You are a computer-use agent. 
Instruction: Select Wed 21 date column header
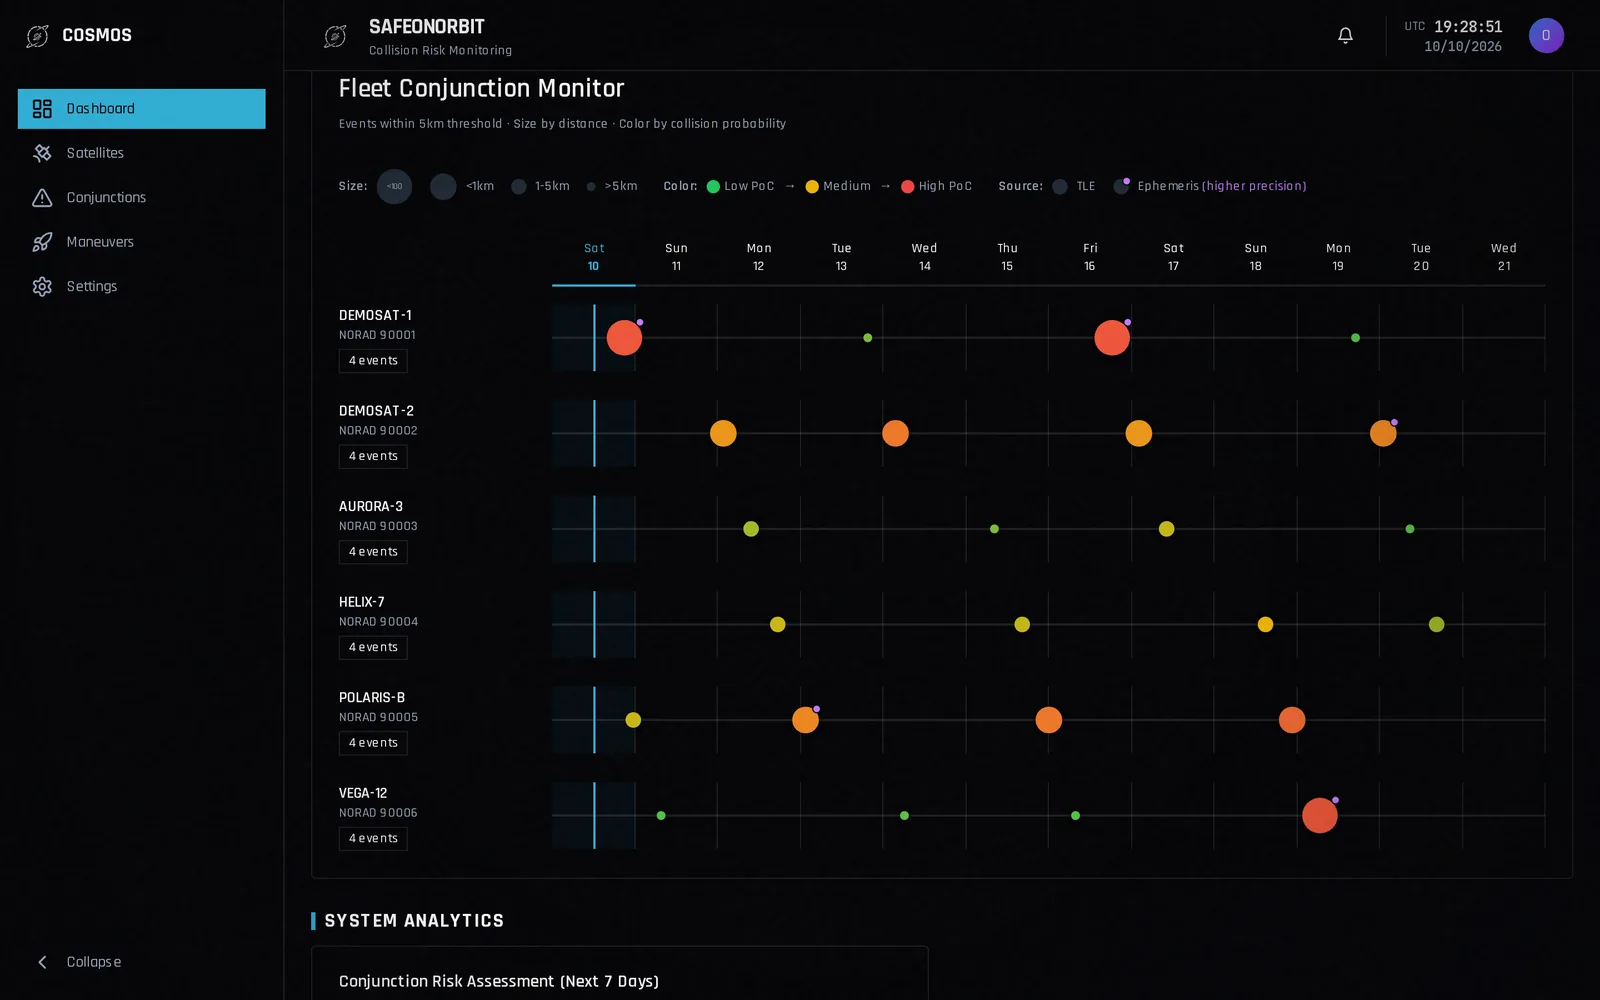(x=1504, y=257)
